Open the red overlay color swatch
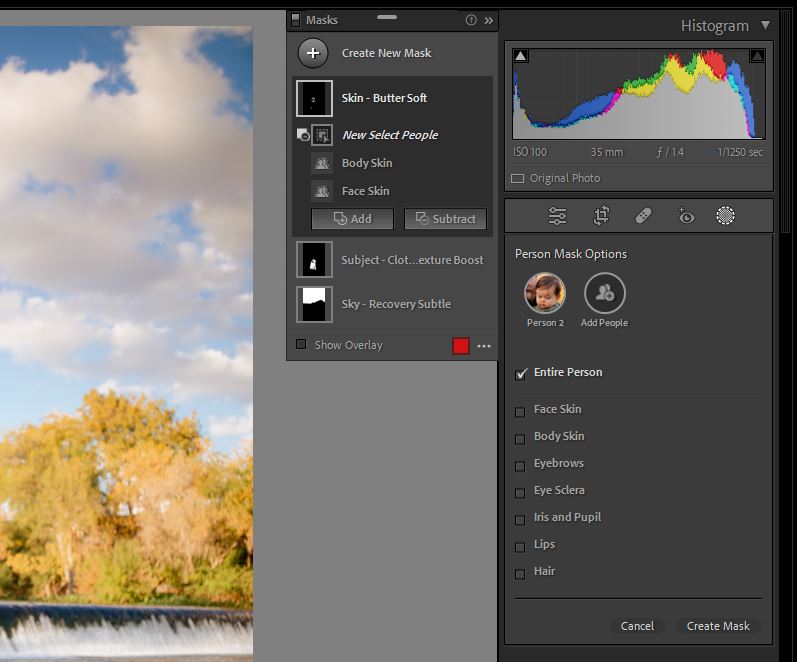 [x=461, y=346]
